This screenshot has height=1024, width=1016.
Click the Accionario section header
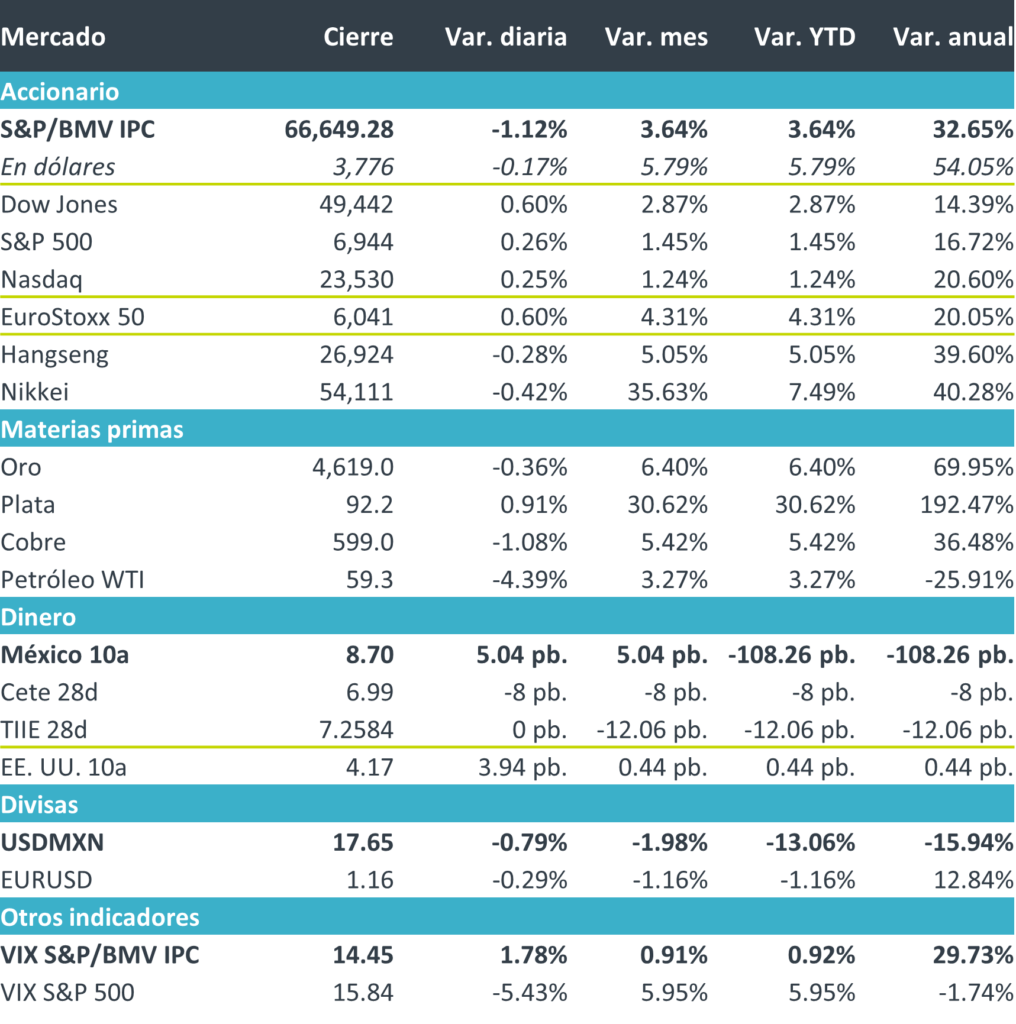point(60,92)
